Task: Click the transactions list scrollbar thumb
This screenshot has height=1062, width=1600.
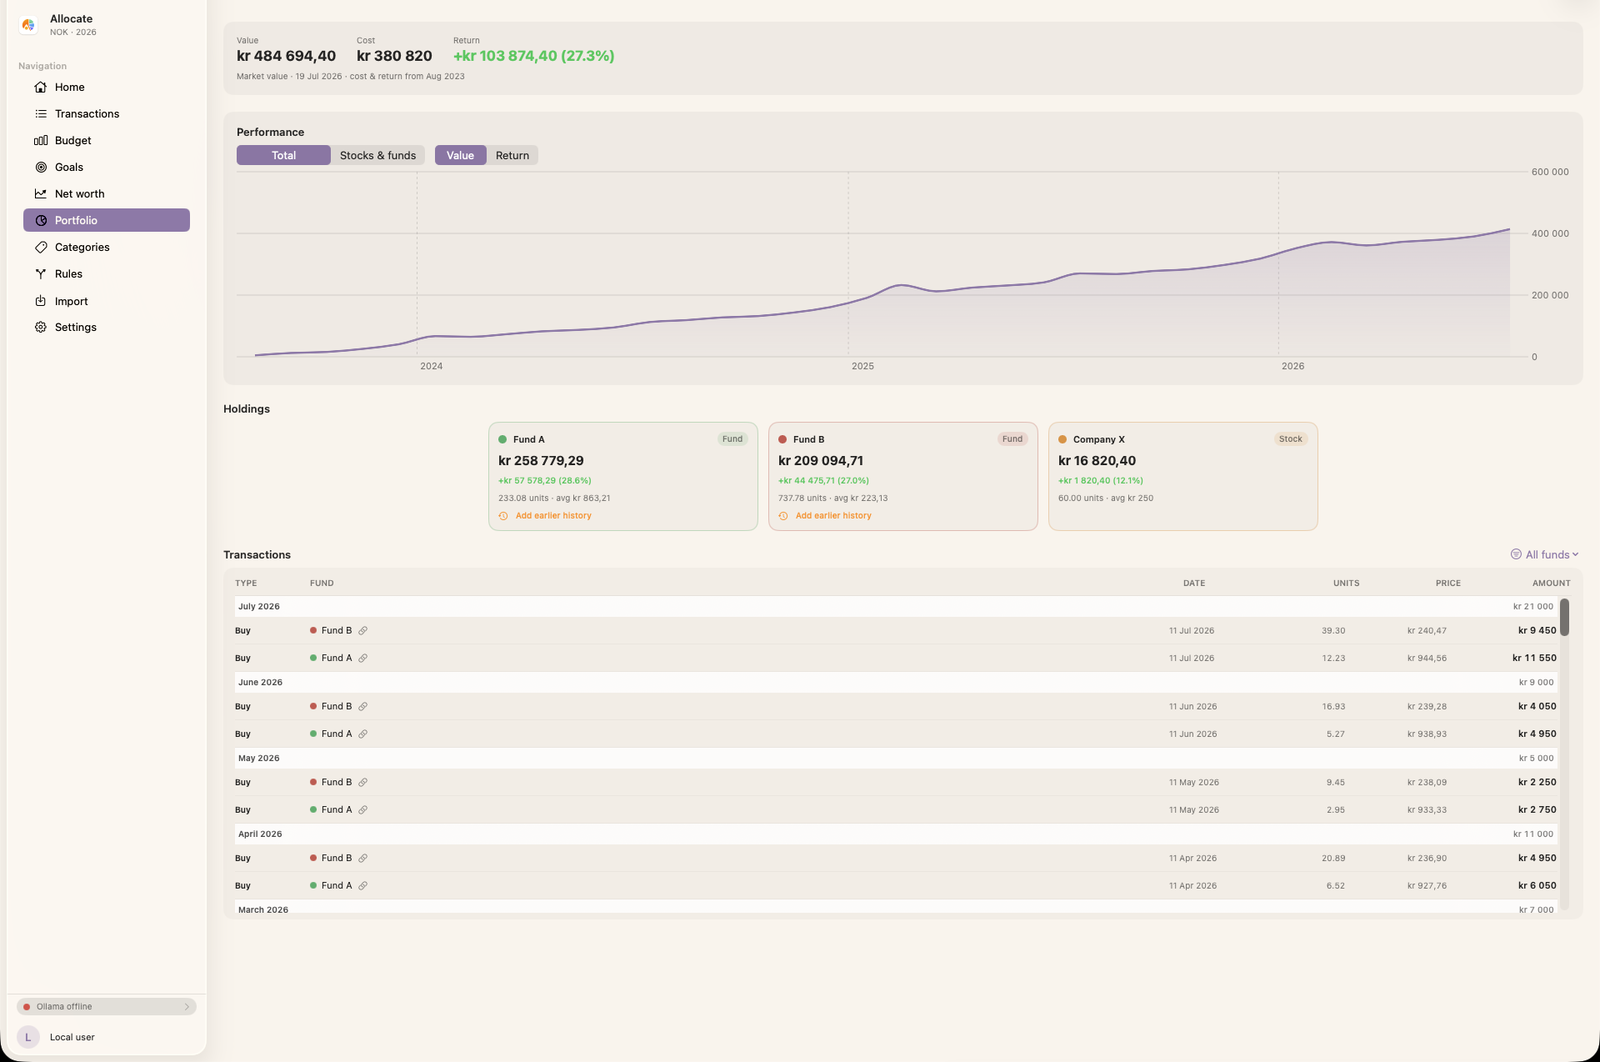Action: coord(1564,617)
